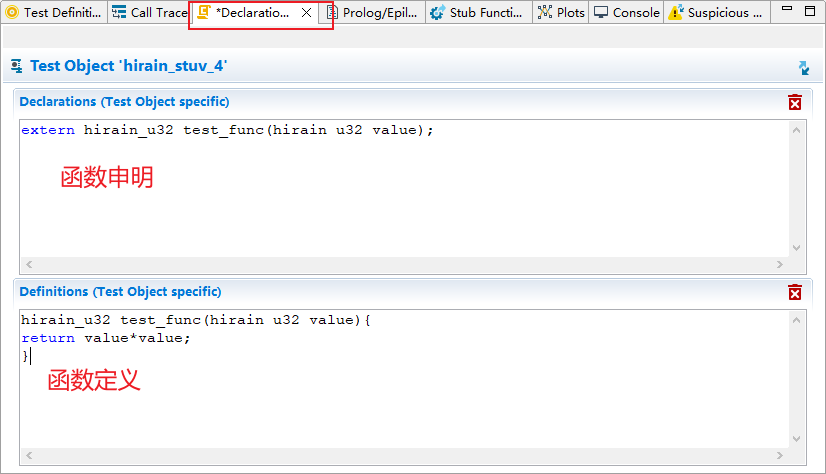Viewport: 826px width, 474px height.
Task: Click the Test Object 'hirain_stuv_4' title
Action: 129,66
